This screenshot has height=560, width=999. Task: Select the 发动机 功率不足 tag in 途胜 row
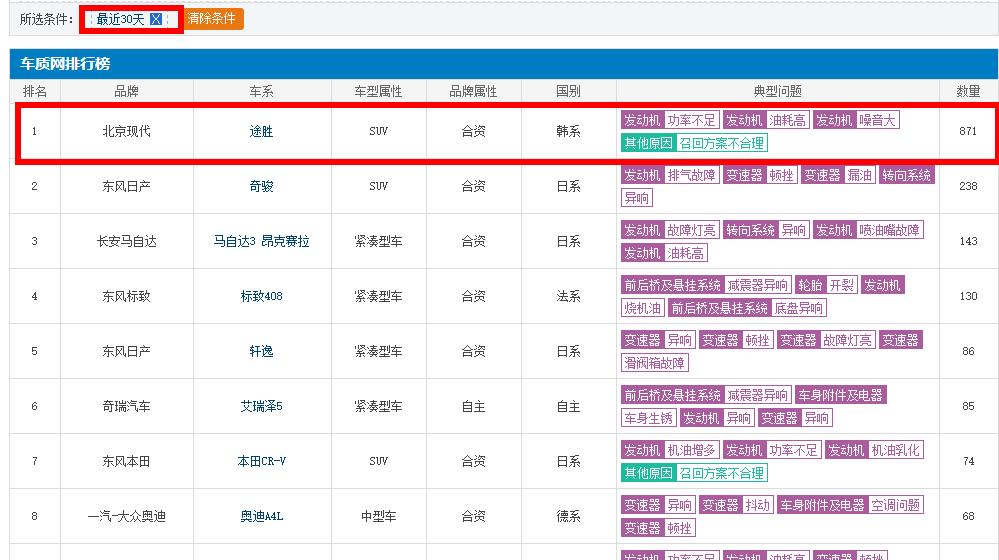[x=670, y=120]
